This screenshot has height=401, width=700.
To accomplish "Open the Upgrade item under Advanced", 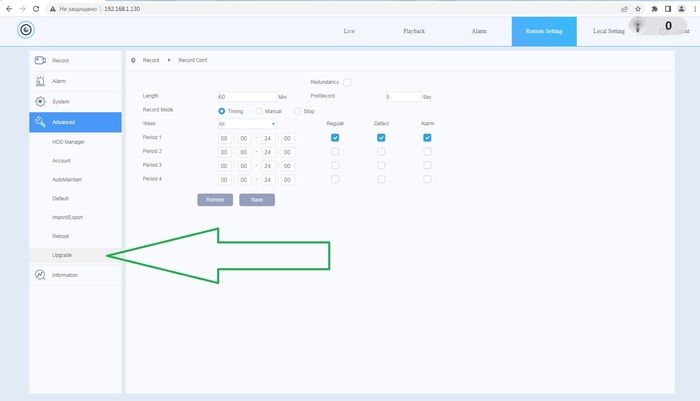I will [62, 255].
